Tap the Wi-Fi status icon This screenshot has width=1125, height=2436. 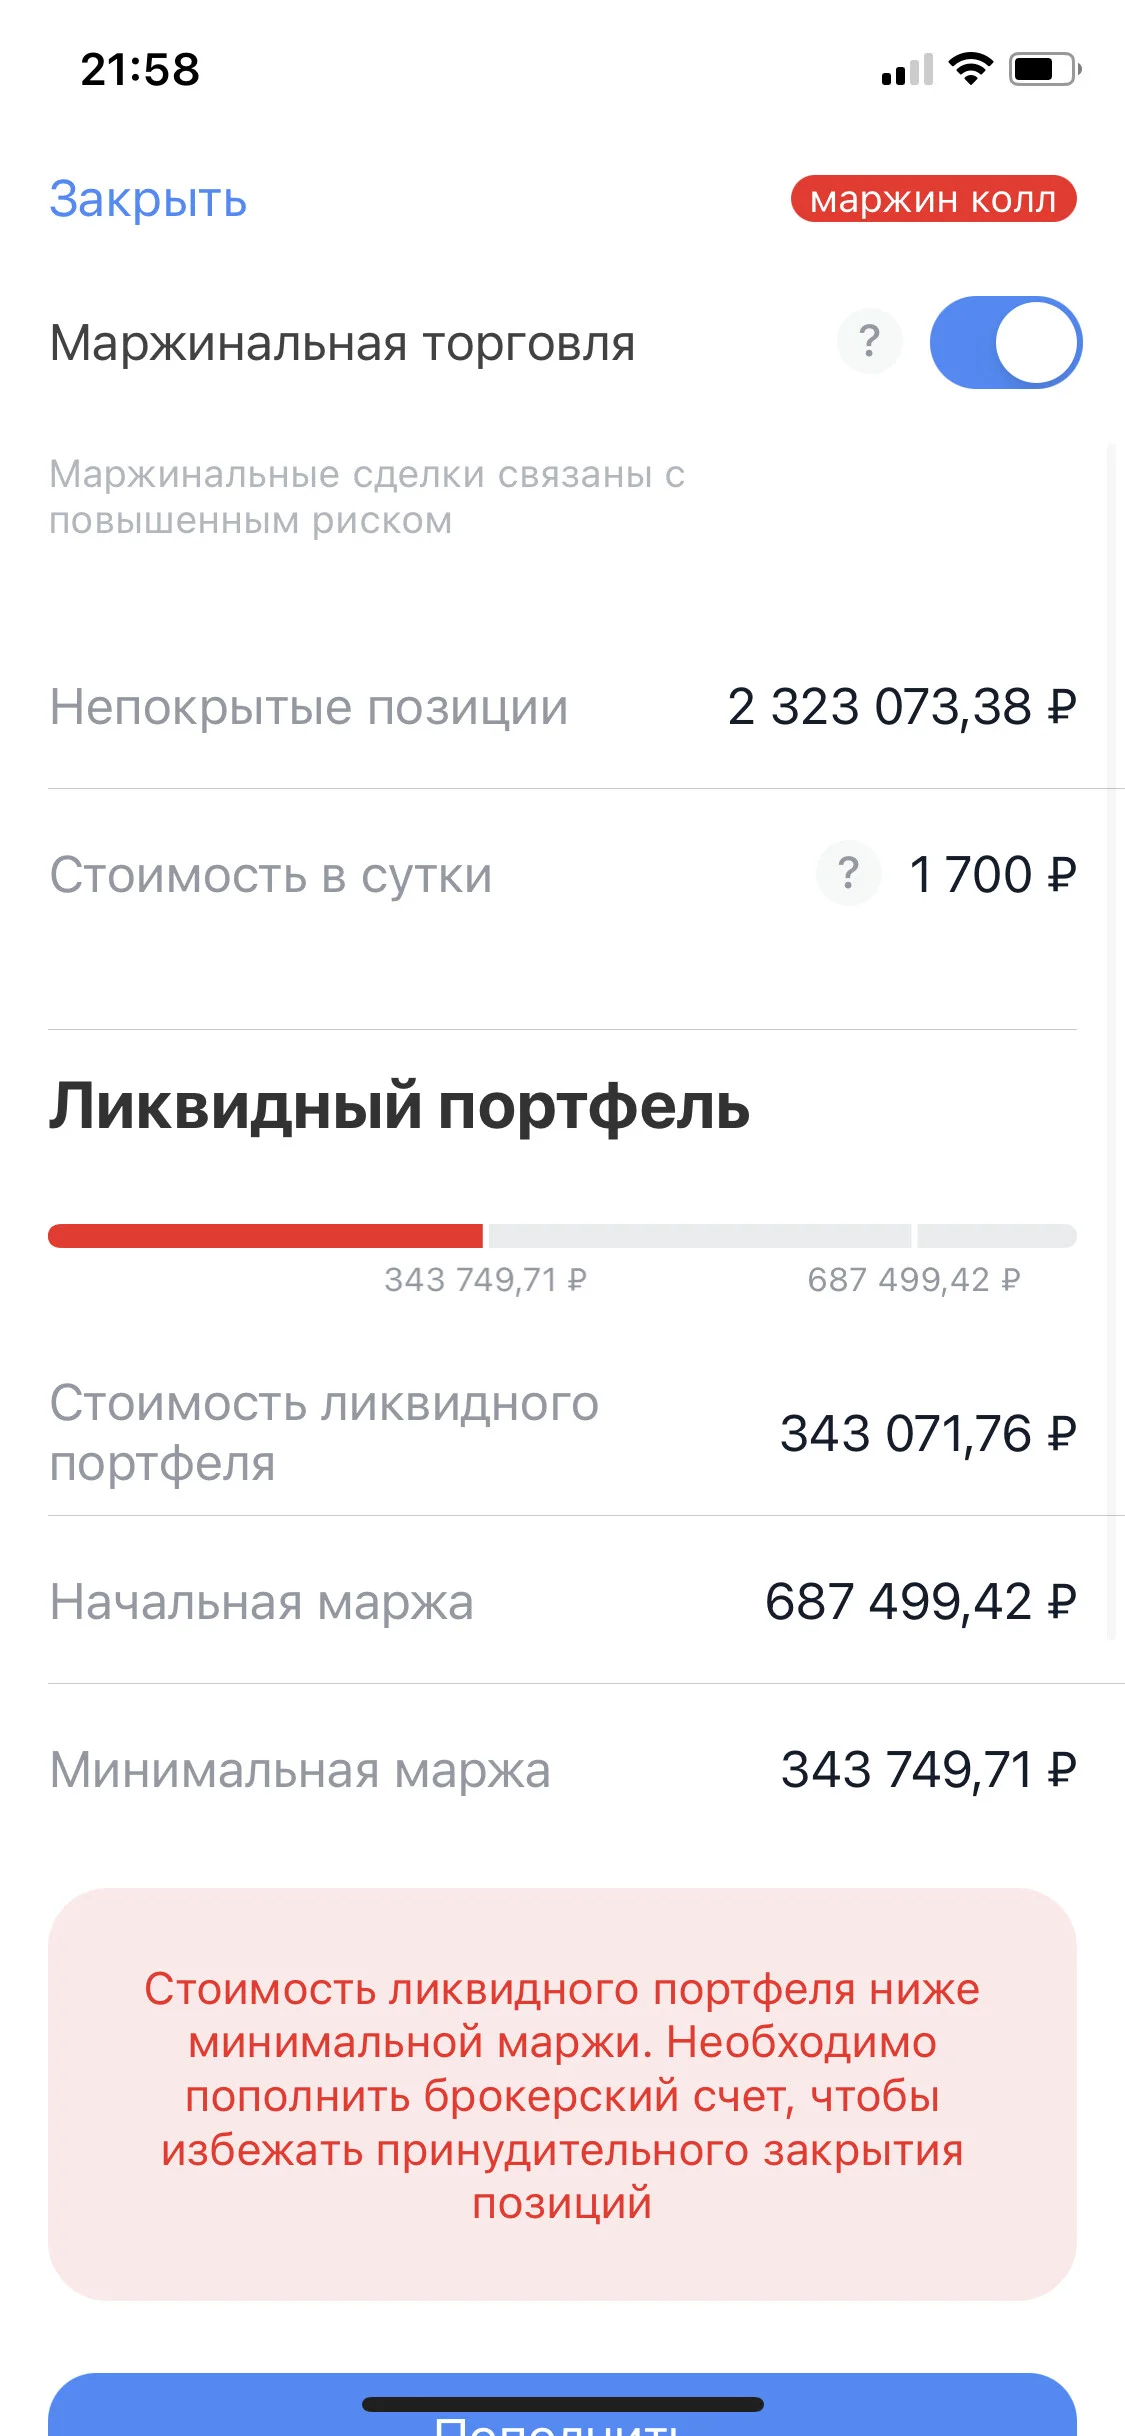click(x=969, y=69)
